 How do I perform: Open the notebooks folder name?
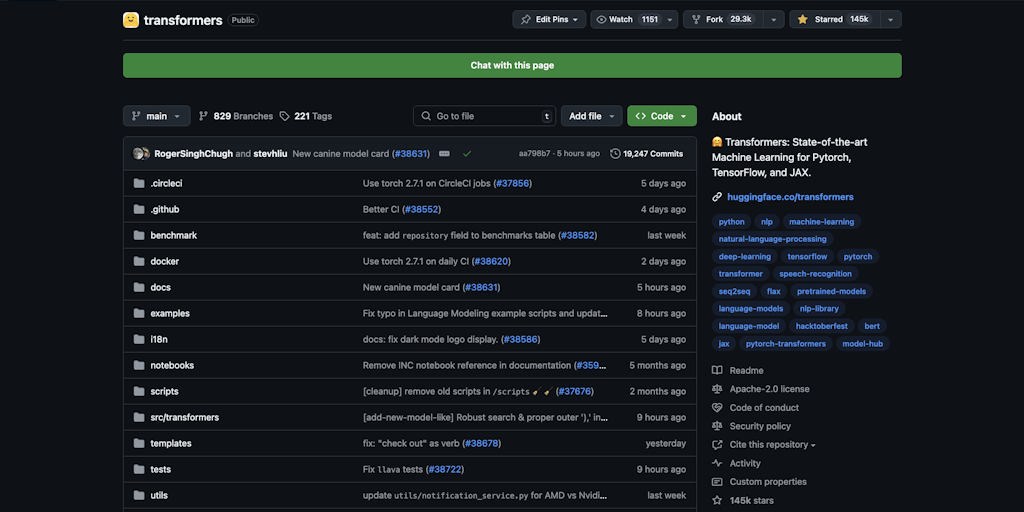[172, 366]
